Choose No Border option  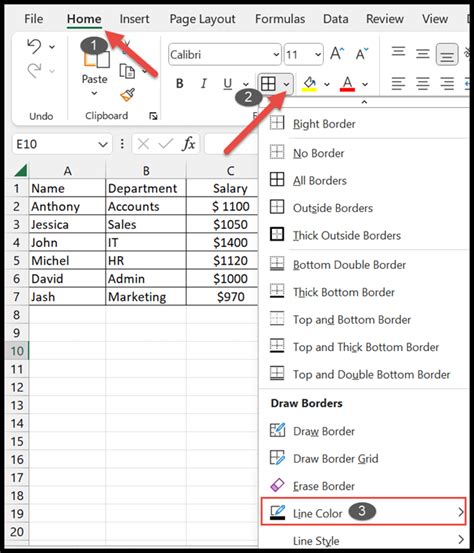[x=363, y=153]
